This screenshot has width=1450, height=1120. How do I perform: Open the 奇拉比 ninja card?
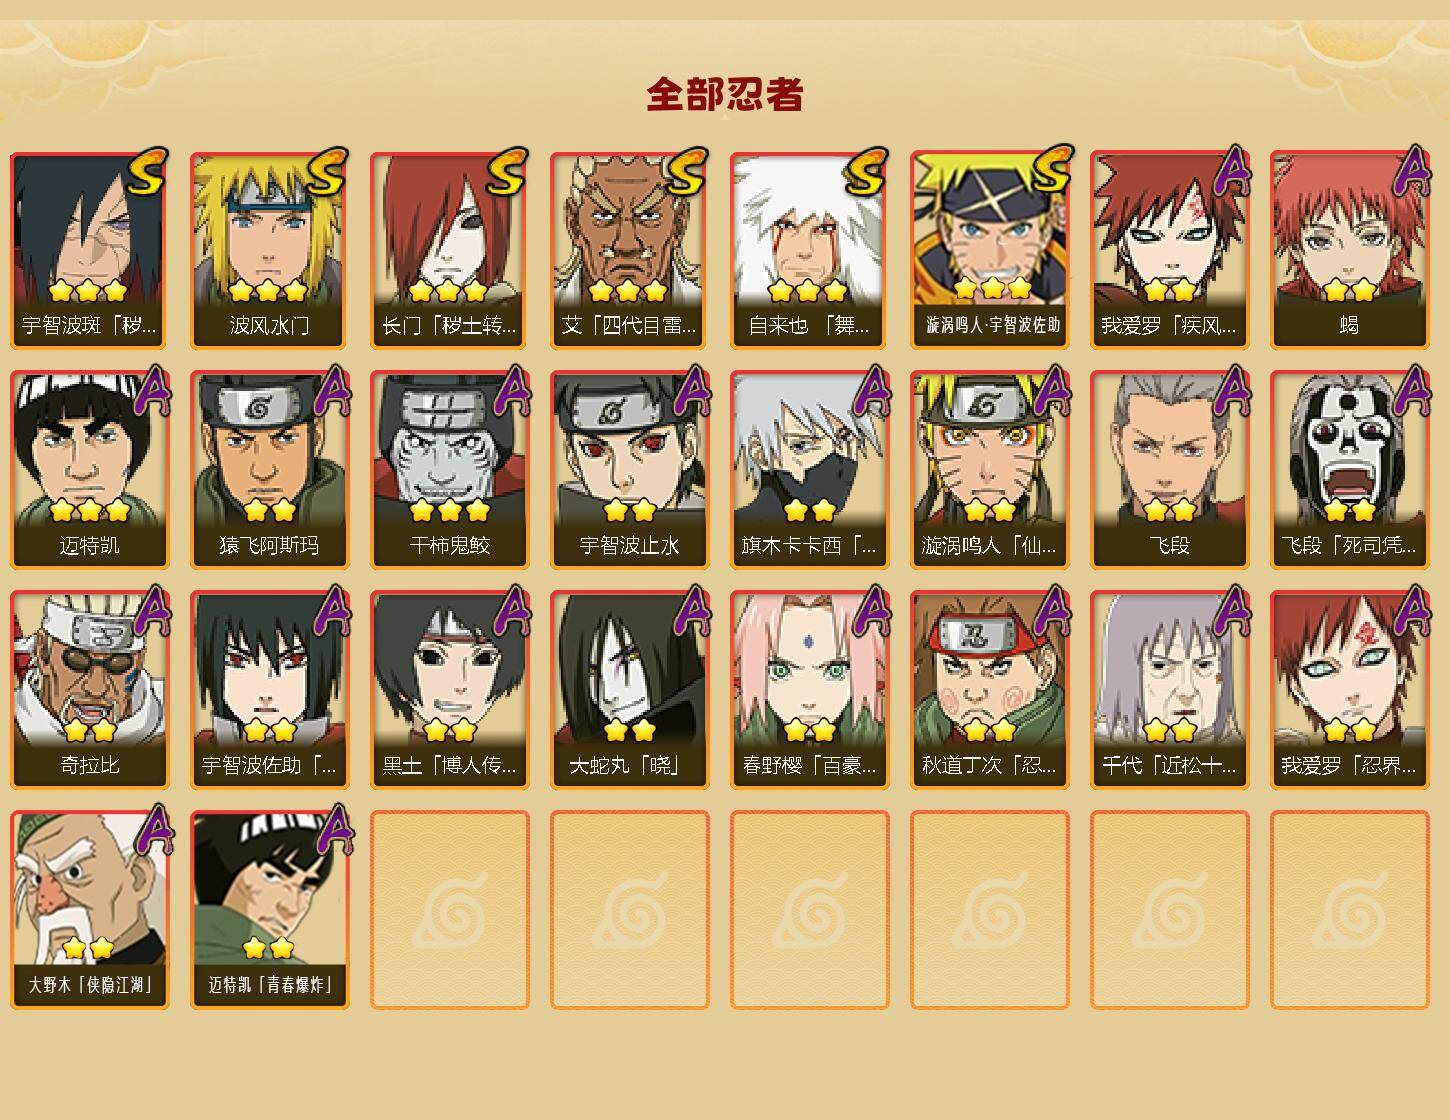(89, 690)
